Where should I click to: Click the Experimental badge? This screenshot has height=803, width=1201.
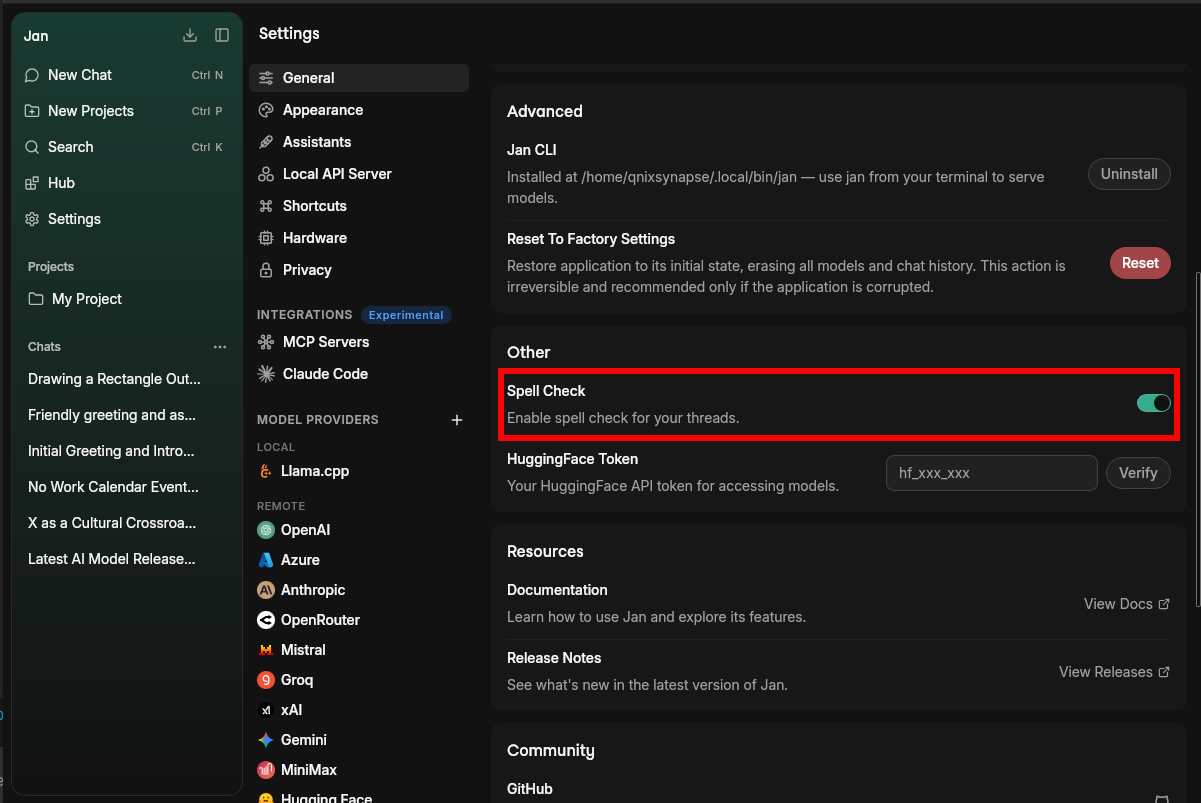pos(406,315)
